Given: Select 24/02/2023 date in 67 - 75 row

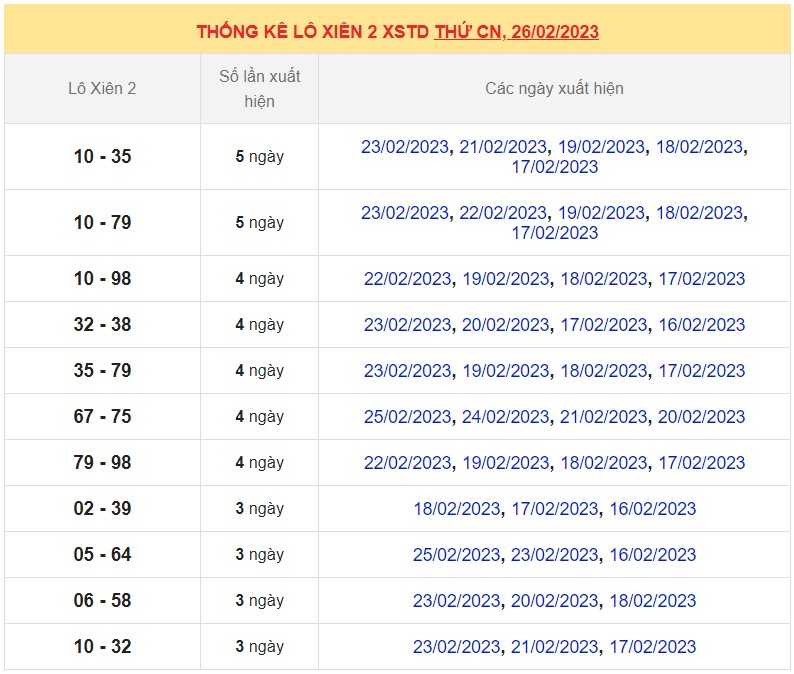Looking at the screenshot, I should 505,417.
